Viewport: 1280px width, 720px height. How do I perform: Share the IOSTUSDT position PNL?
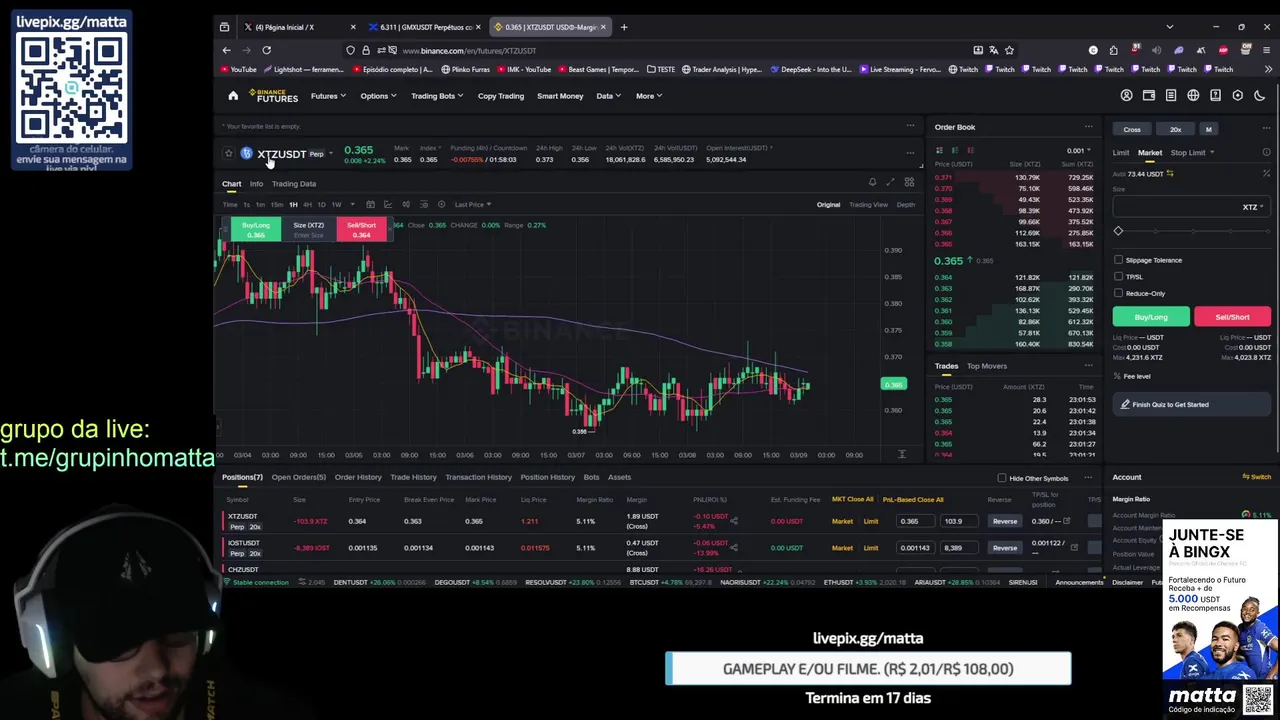[734, 548]
